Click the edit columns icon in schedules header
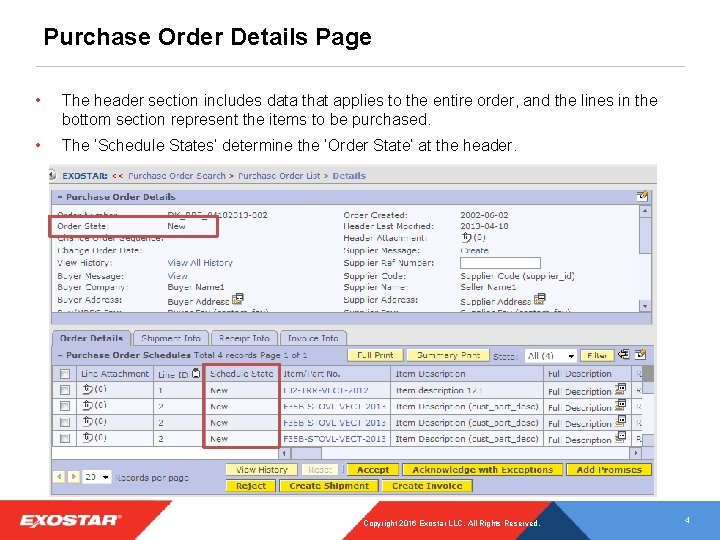The image size is (720, 540). point(641,354)
